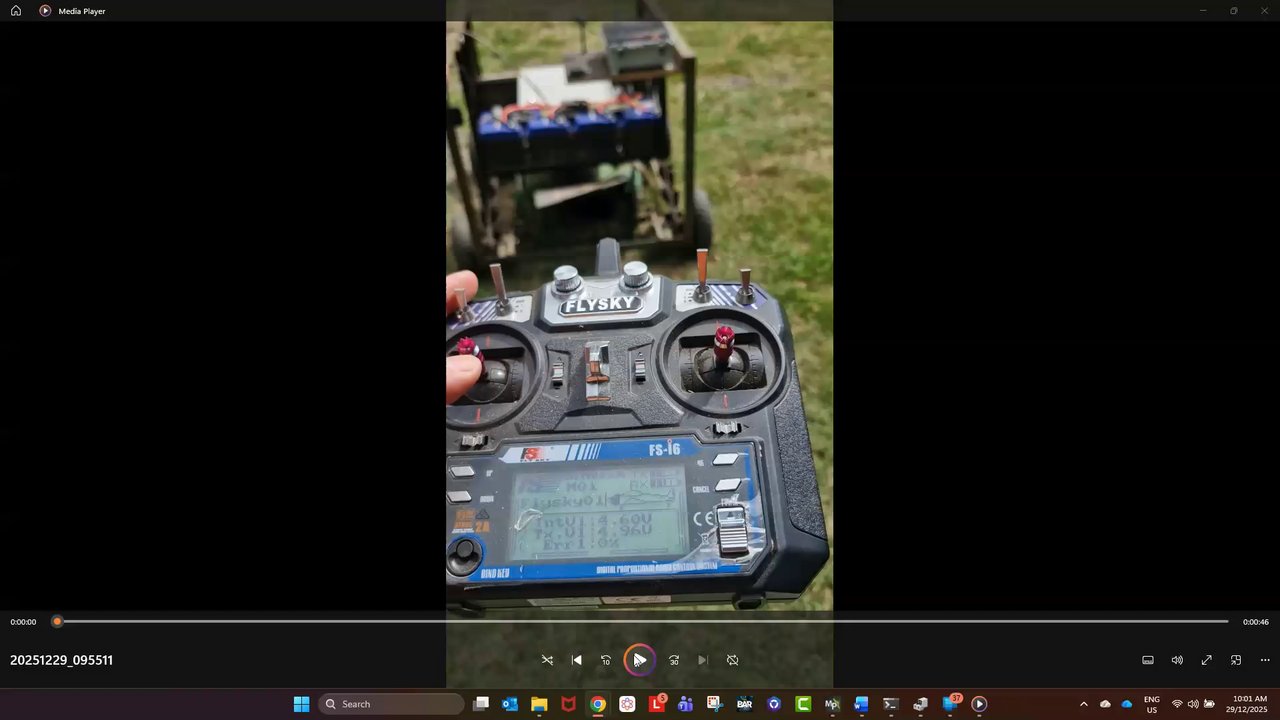
Task: Open Terminal from taskbar
Action: pos(891,704)
